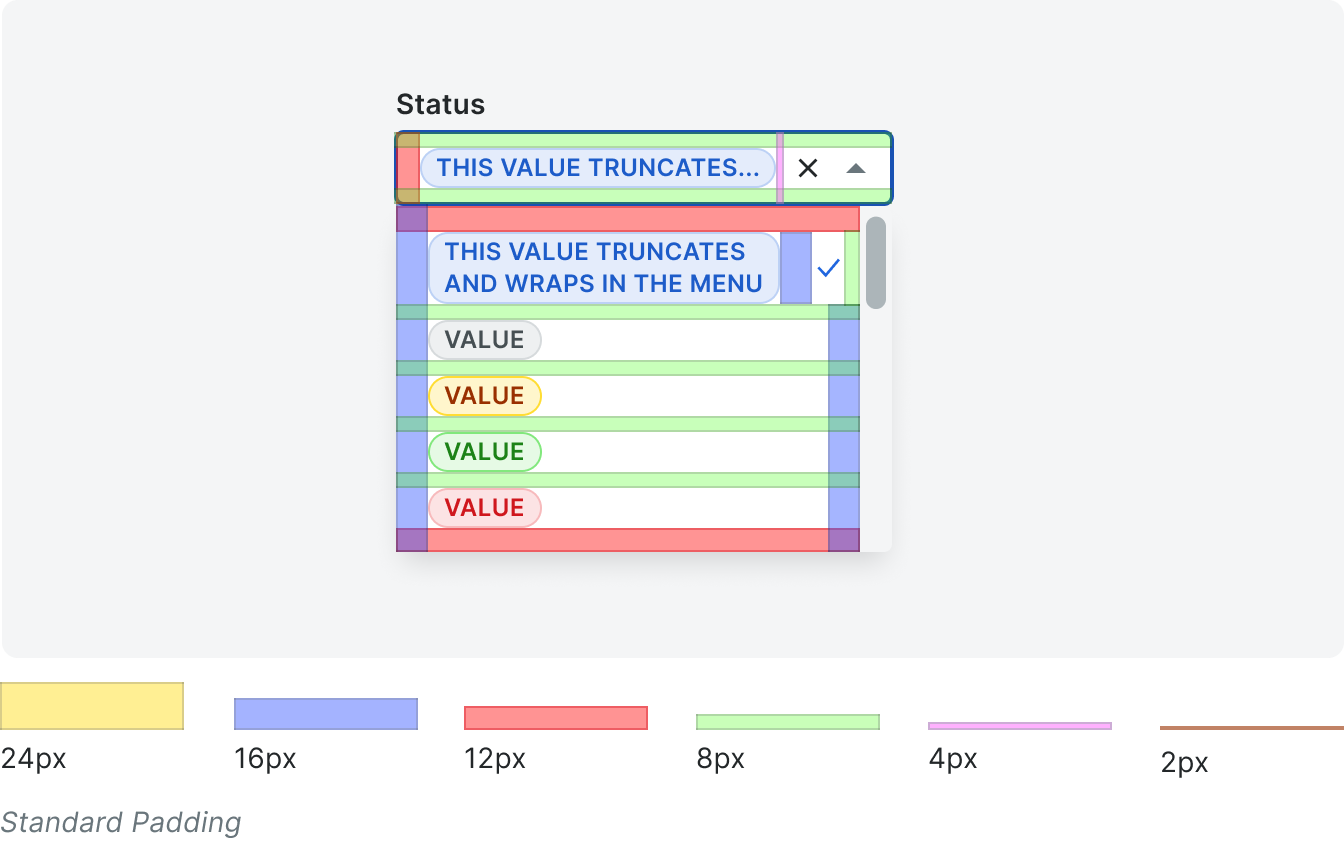
Task: Choose the gray VALUE option
Action: (485, 340)
